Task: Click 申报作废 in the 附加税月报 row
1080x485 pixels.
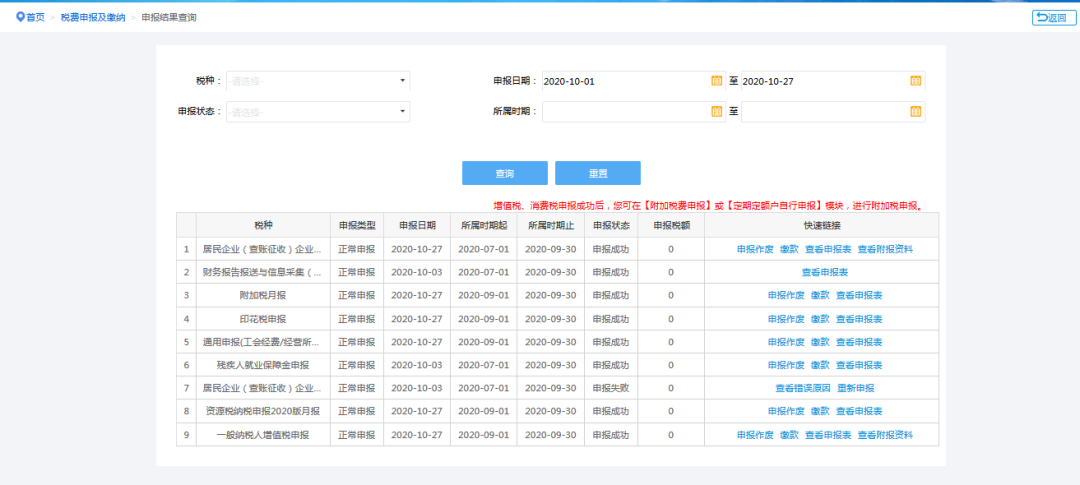Action: (x=786, y=295)
